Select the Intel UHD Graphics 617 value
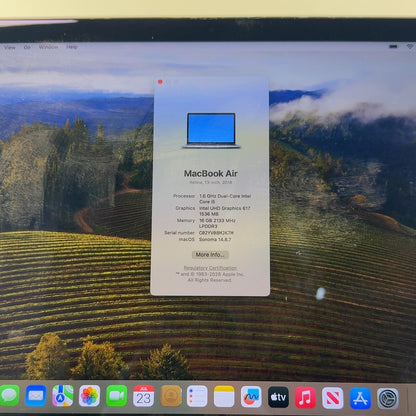 point(225,211)
